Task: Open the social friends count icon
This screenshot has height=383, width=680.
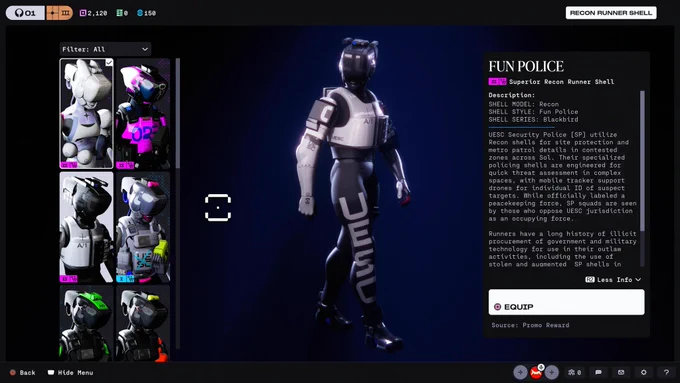Action: [575, 372]
